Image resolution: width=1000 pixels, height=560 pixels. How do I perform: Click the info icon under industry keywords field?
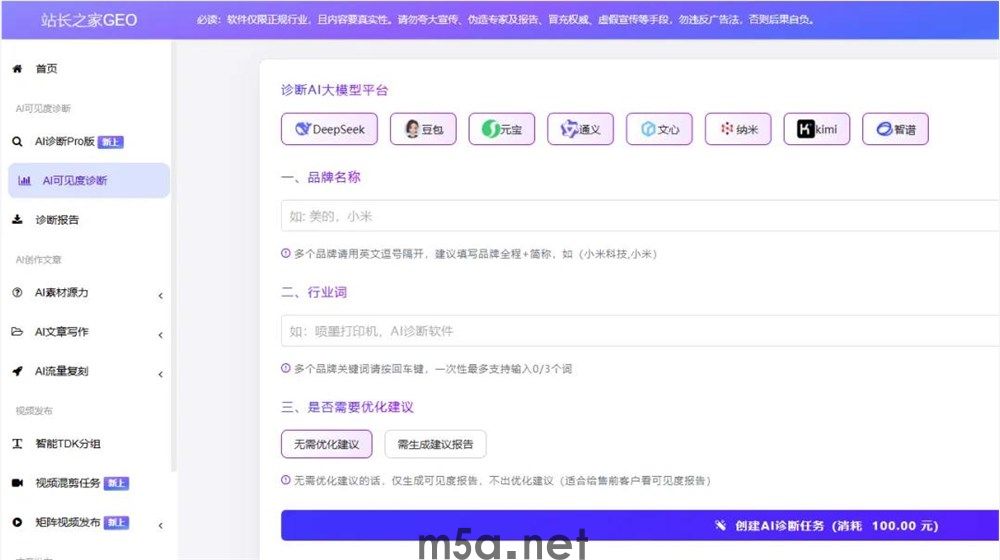286,368
